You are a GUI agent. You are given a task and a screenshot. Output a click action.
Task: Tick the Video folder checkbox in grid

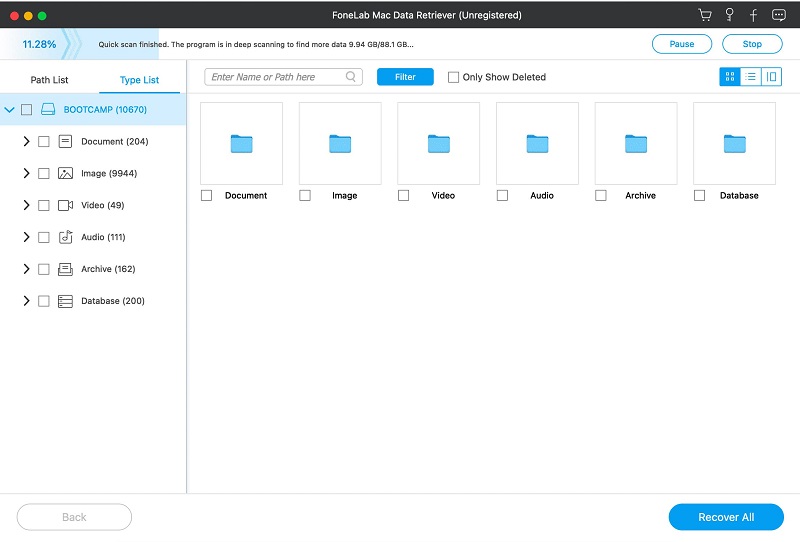click(x=404, y=195)
